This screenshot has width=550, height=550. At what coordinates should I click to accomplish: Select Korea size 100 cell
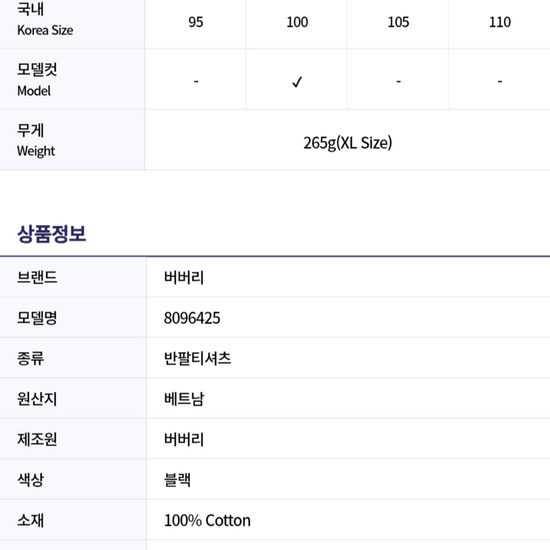coord(297,22)
